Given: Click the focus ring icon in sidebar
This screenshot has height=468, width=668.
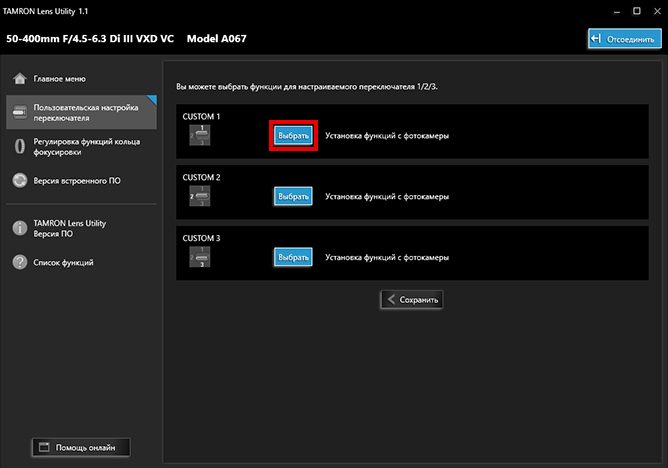Looking at the screenshot, I should coord(20,146).
